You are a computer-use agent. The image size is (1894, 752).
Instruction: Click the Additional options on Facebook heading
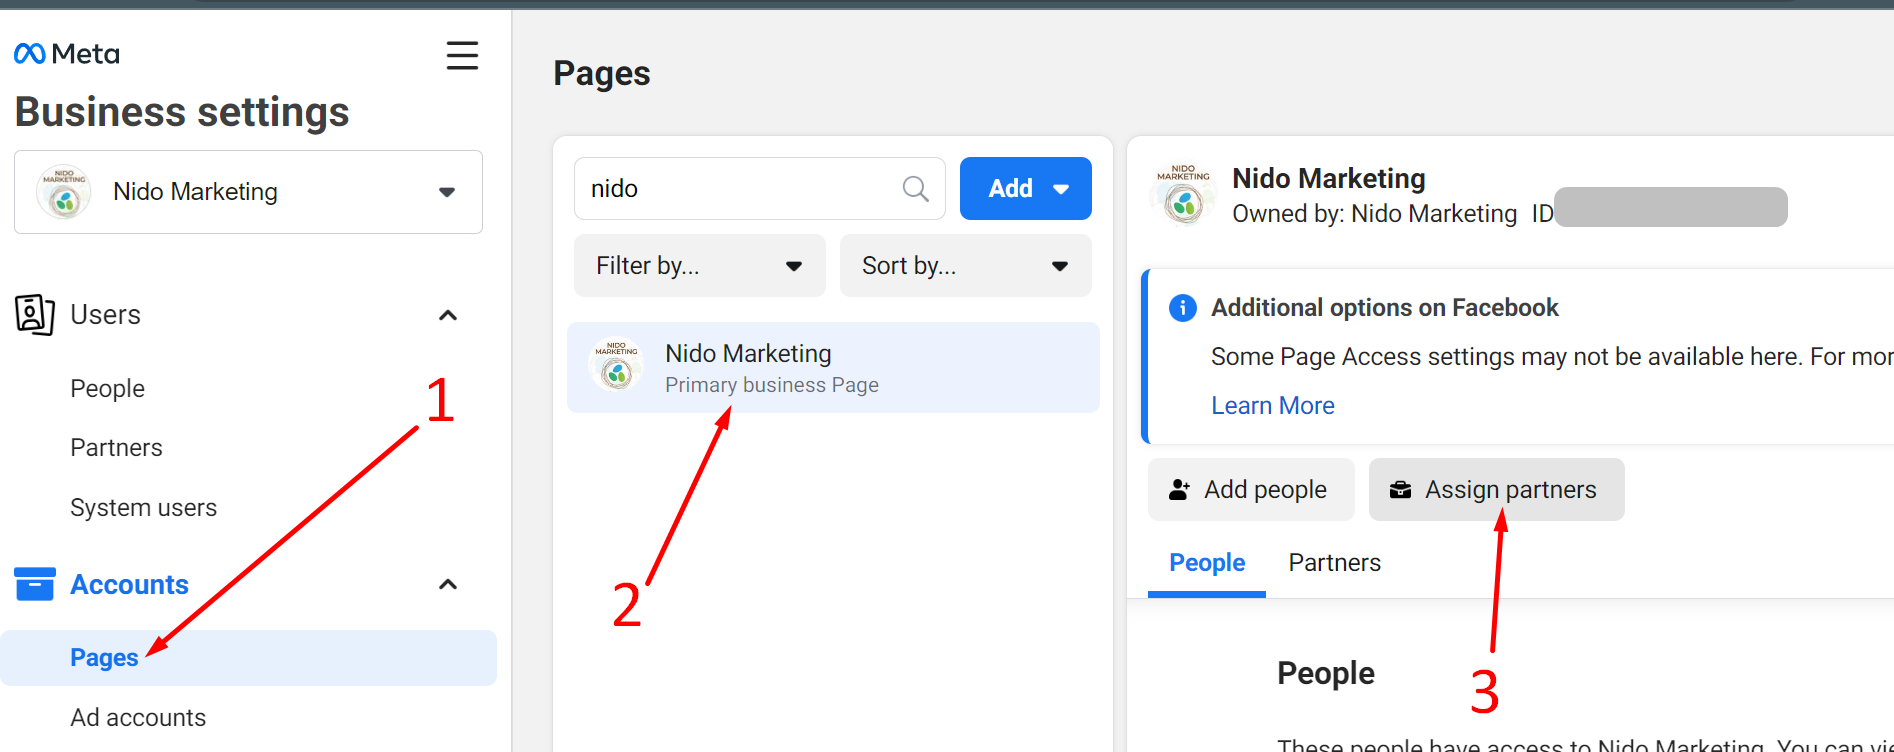[1384, 308]
